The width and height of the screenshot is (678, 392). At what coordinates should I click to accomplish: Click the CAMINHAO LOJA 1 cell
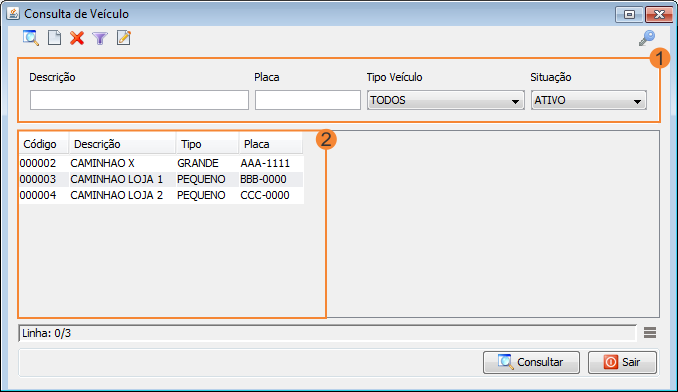click(x=122, y=179)
